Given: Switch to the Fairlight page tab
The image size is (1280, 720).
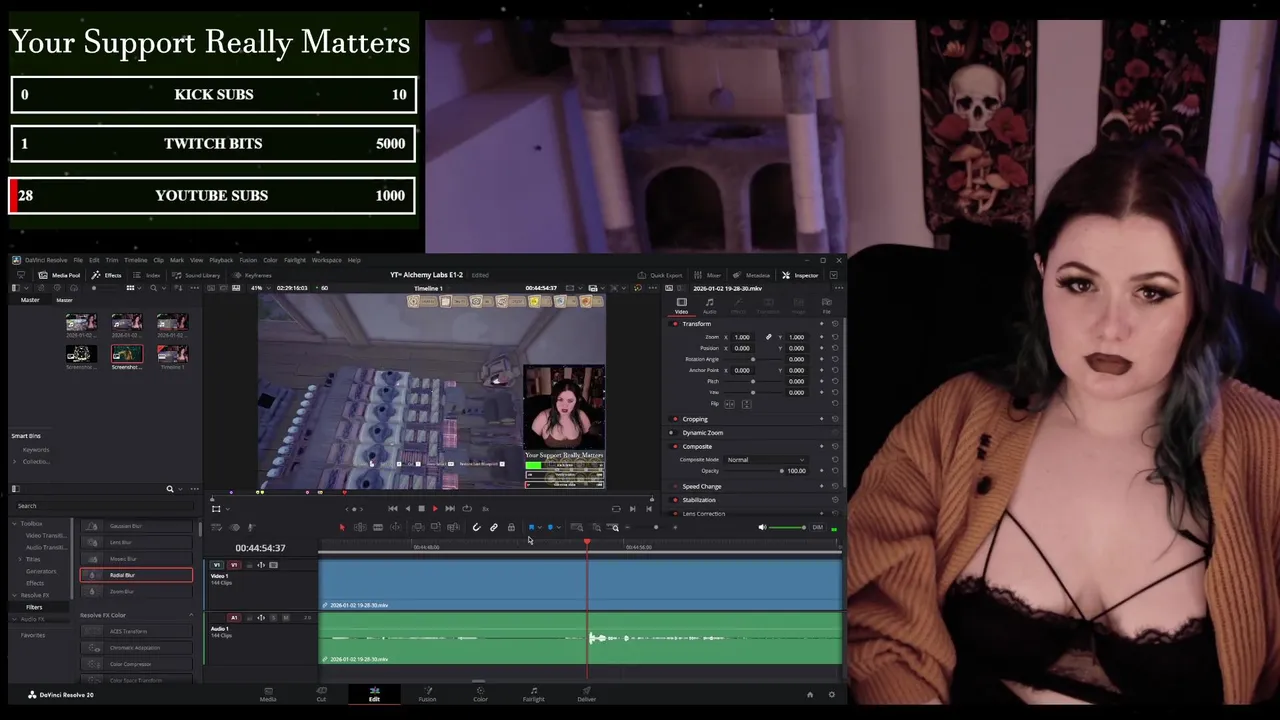Looking at the screenshot, I should (x=533, y=693).
